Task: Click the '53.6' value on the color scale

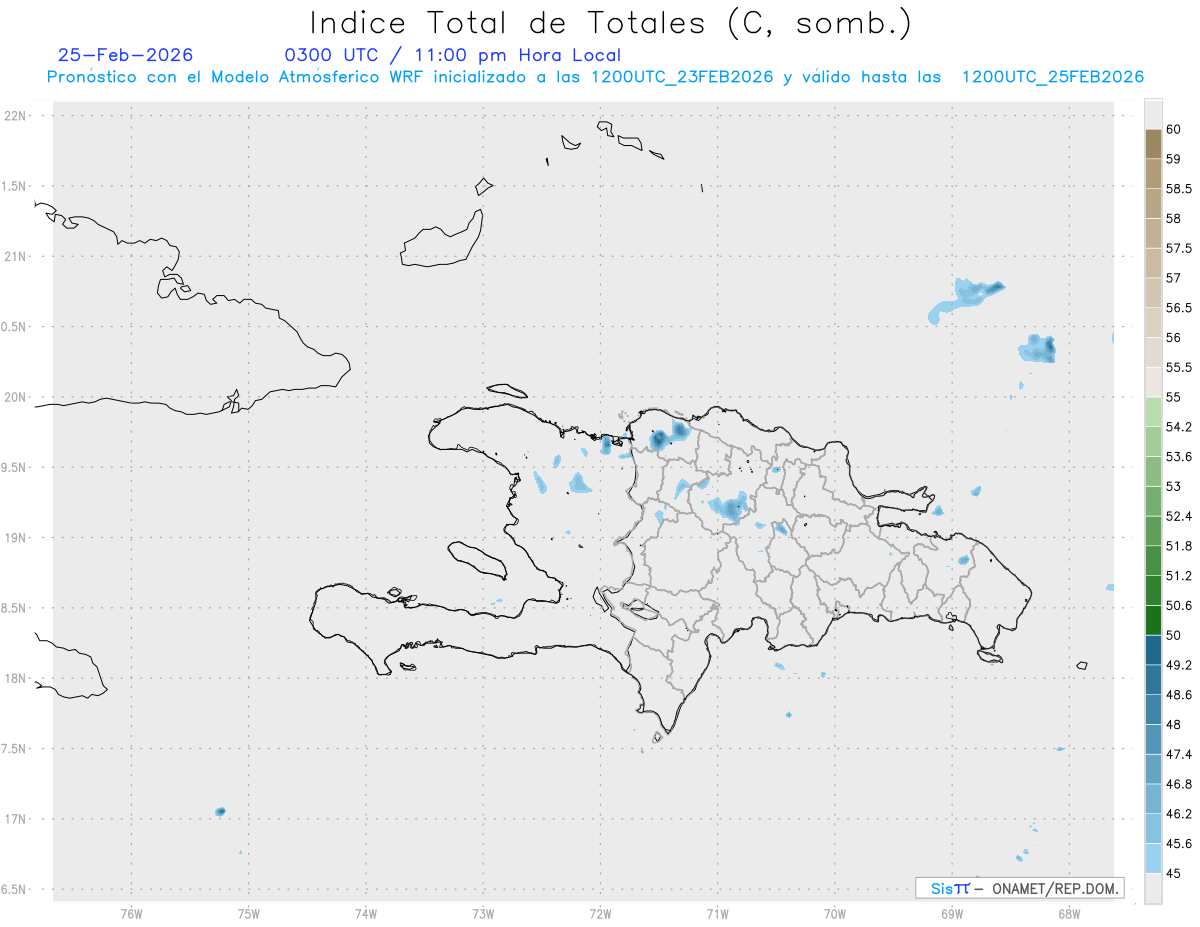Action: coord(1179,457)
